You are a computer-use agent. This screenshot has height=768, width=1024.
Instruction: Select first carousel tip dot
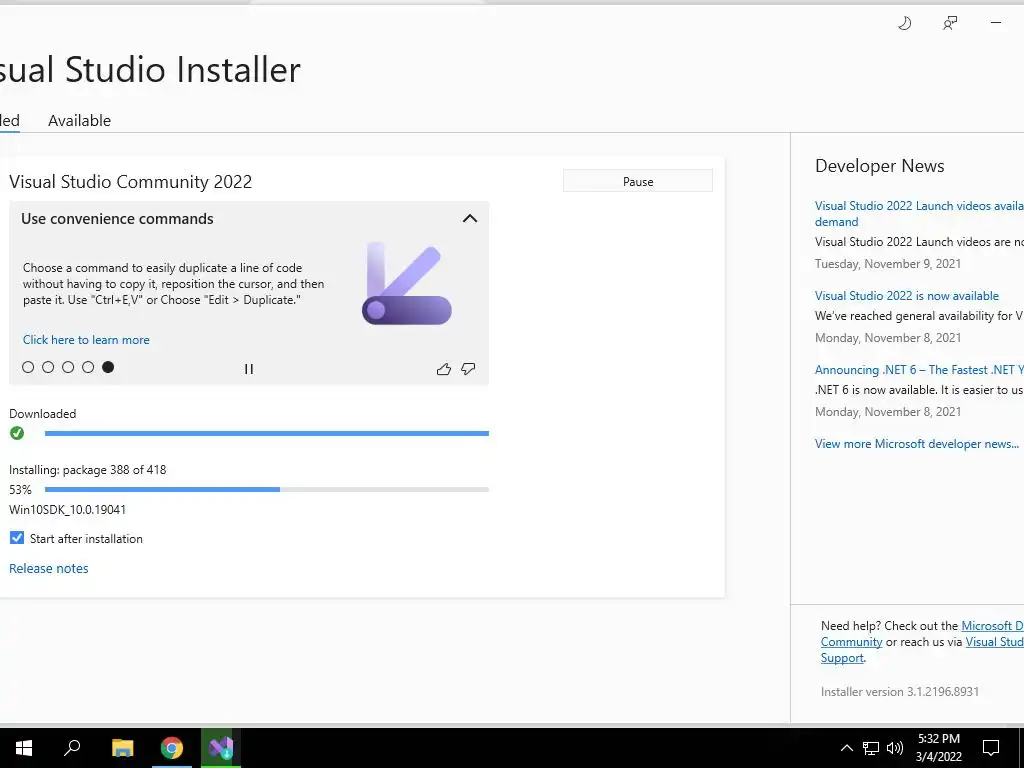(x=28, y=367)
